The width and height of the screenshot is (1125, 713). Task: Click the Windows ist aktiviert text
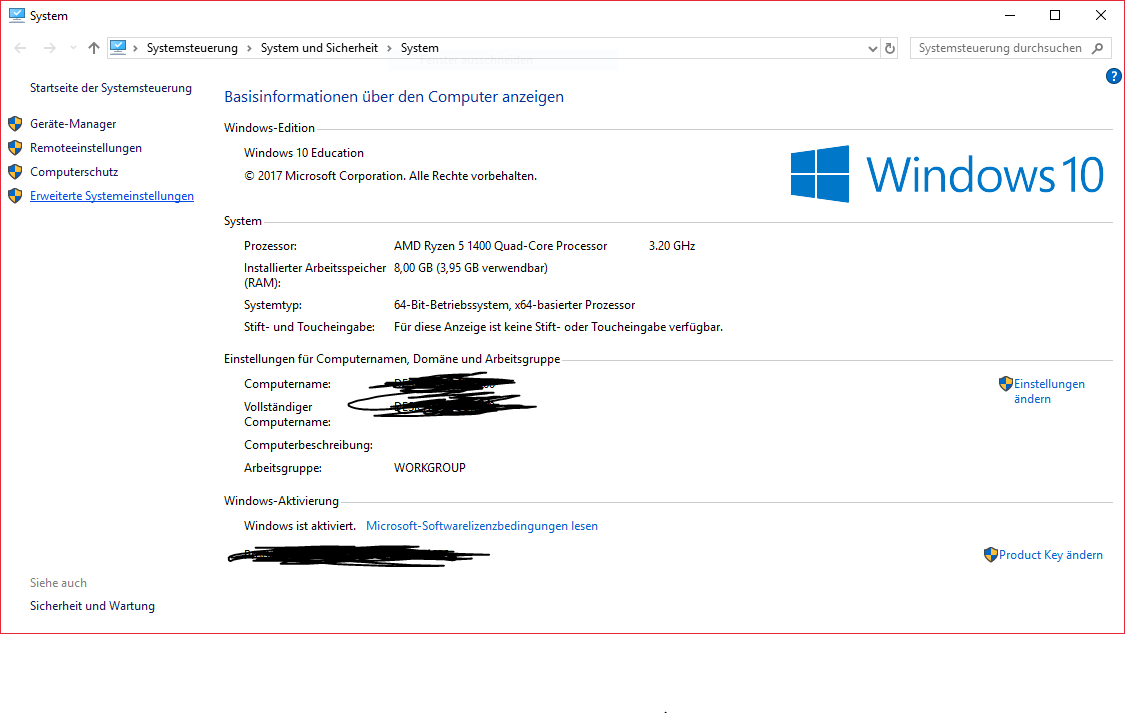pyautogui.click(x=300, y=526)
